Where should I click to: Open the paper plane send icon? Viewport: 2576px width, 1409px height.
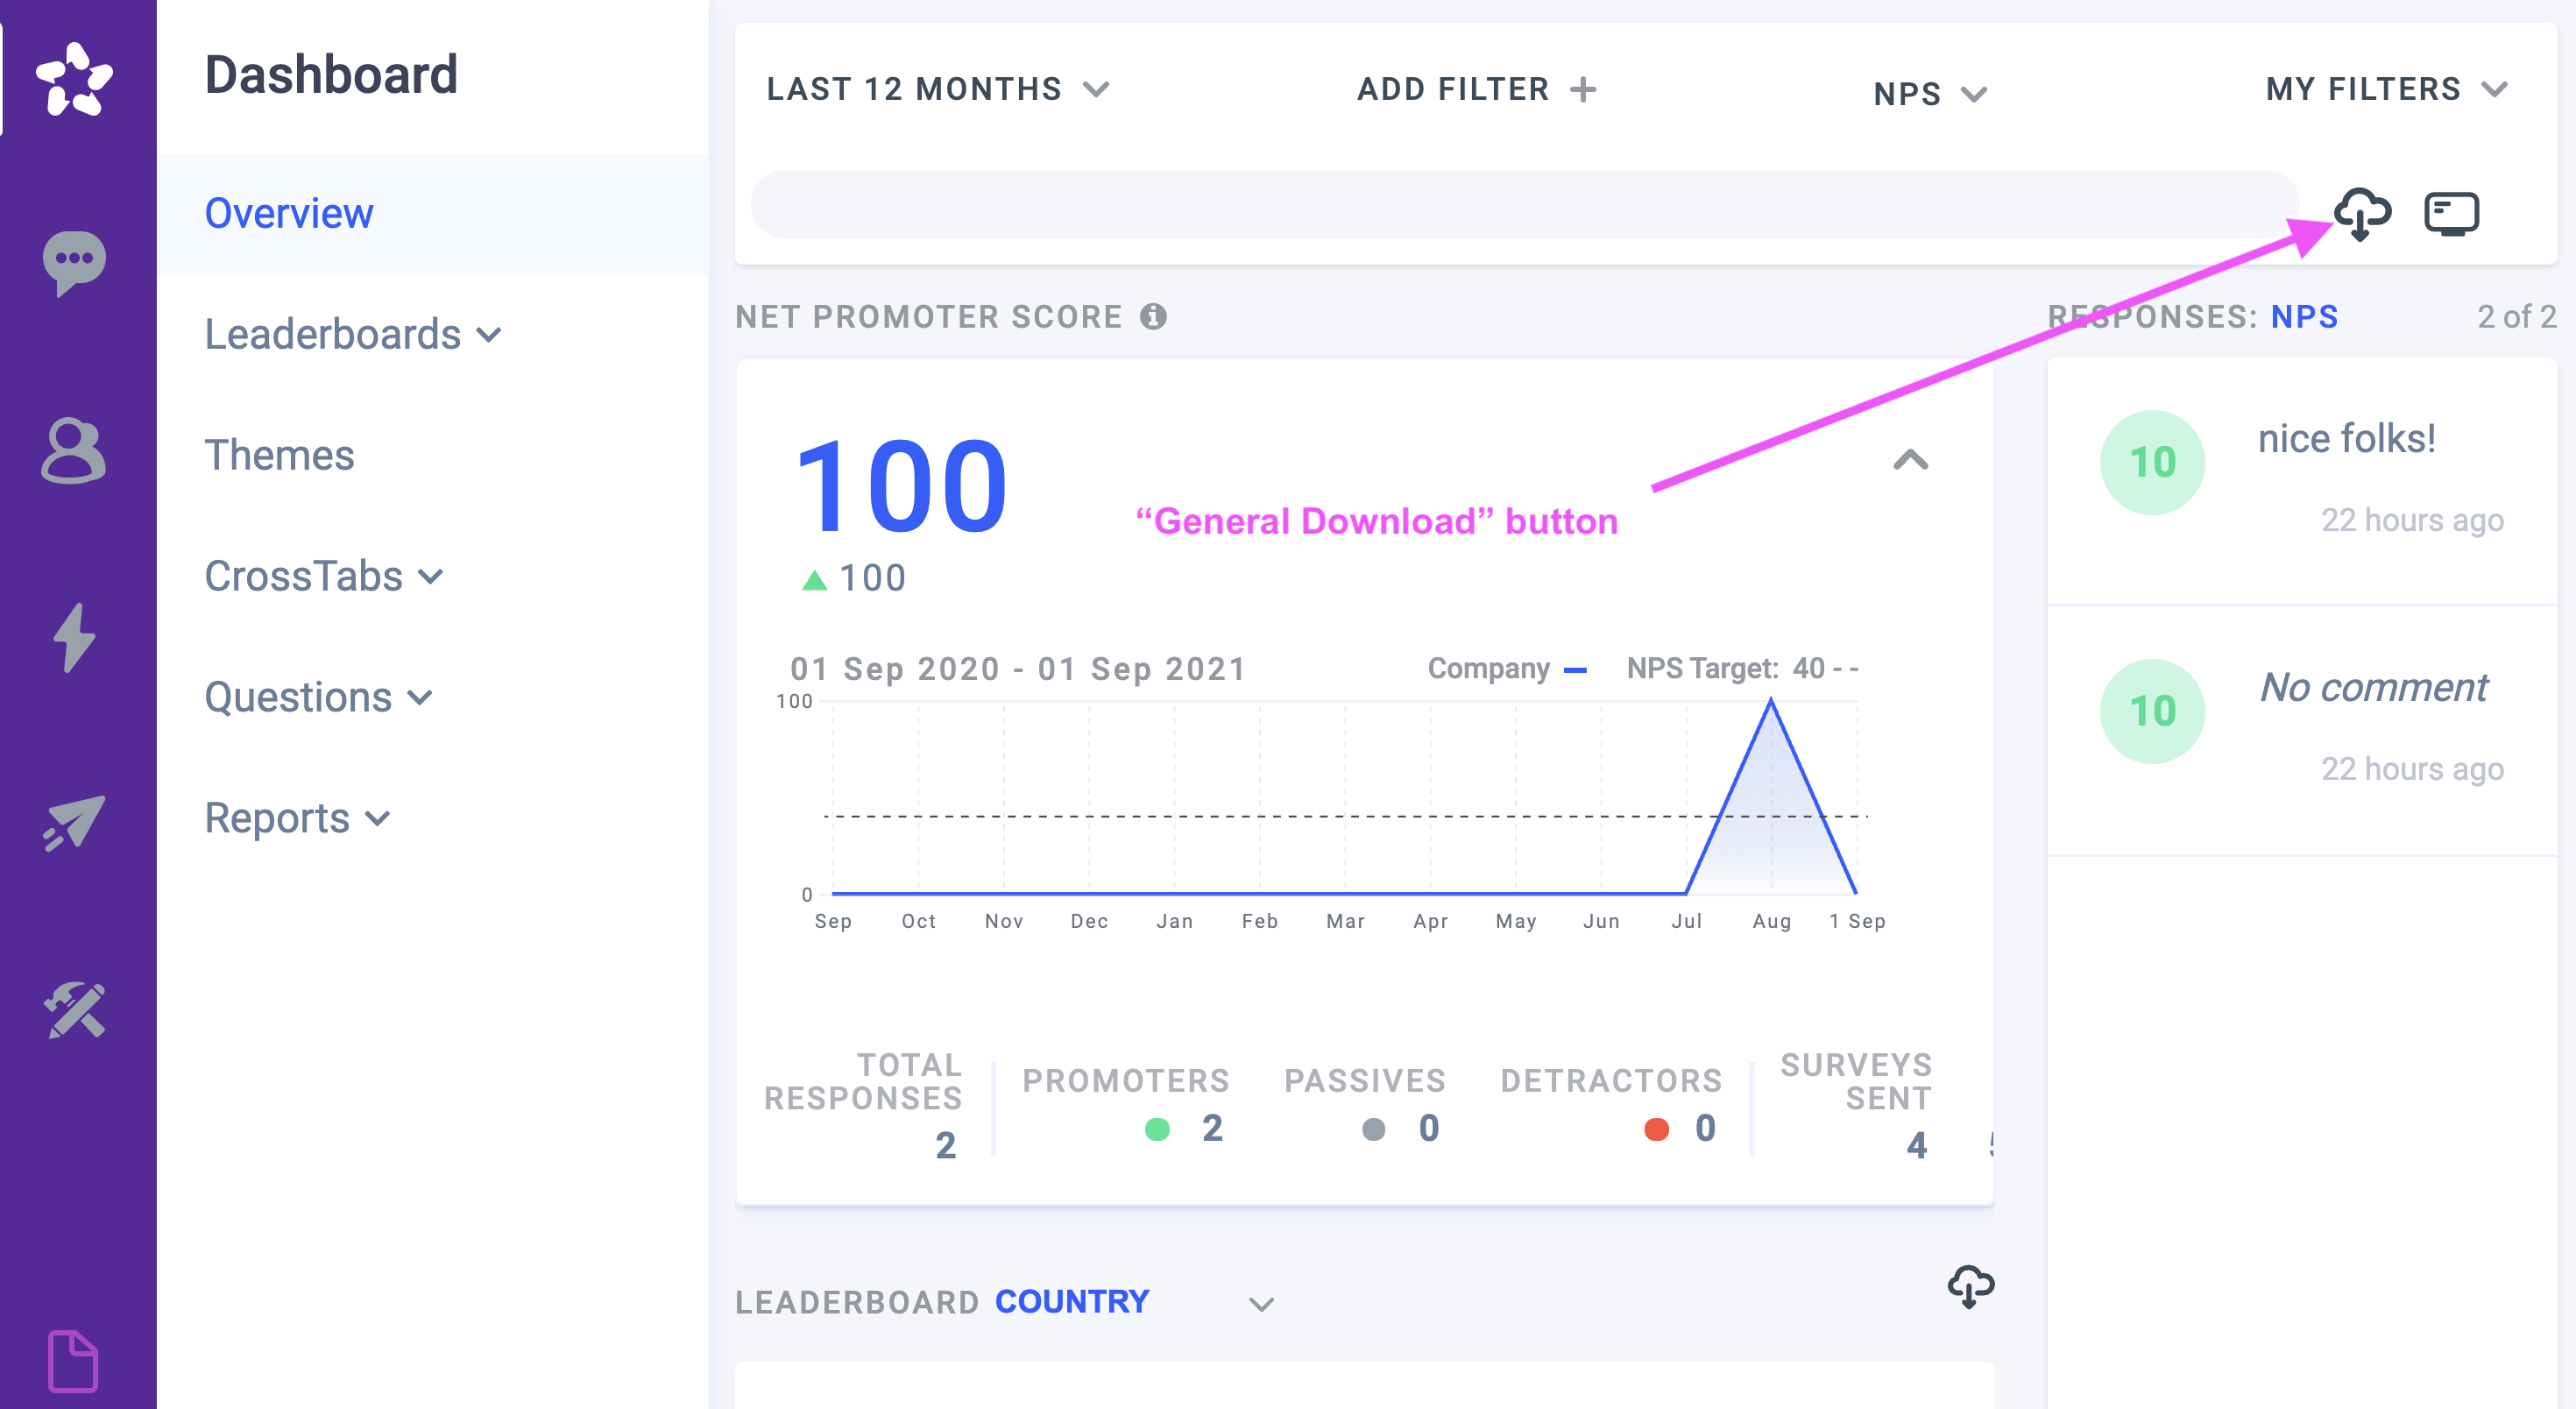[74, 822]
